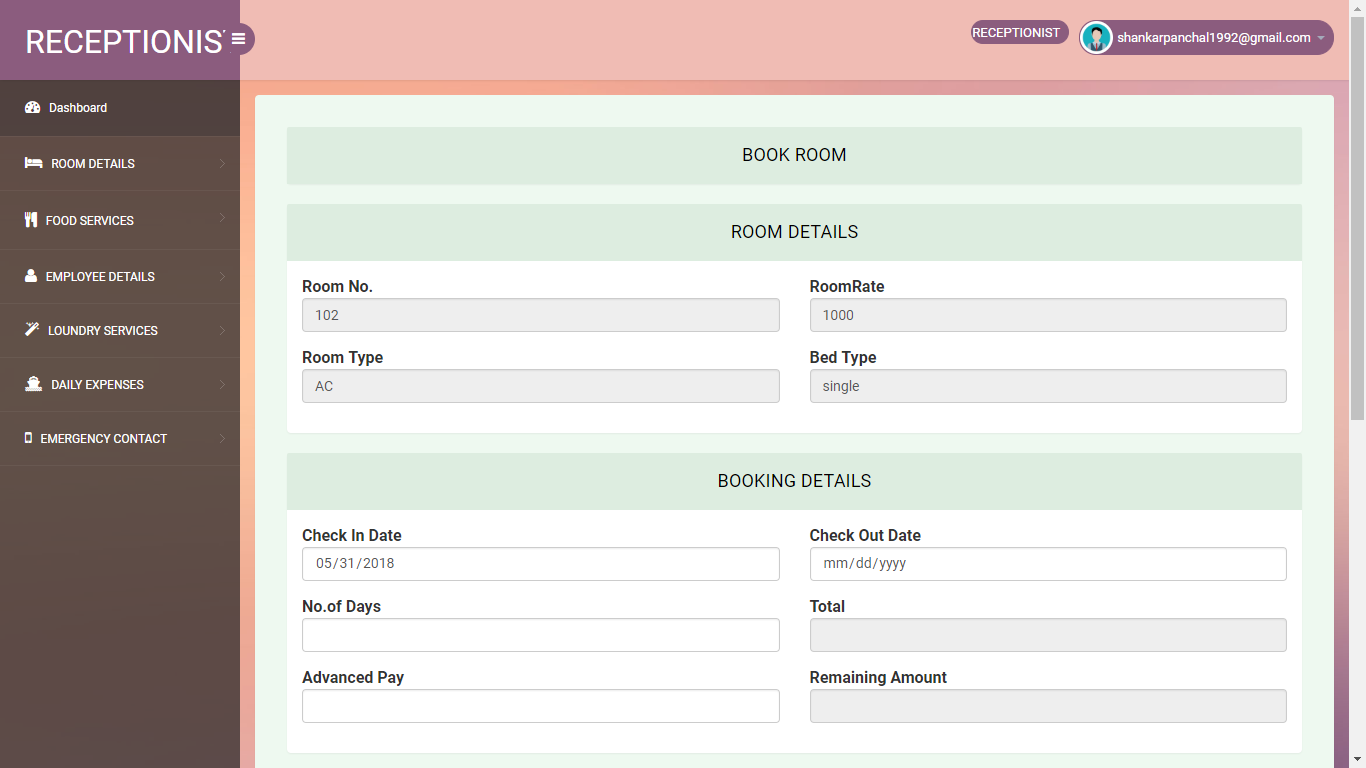This screenshot has width=1366, height=768.
Task: Open ROOM DETAILS sidebar menu
Action: (x=120, y=163)
